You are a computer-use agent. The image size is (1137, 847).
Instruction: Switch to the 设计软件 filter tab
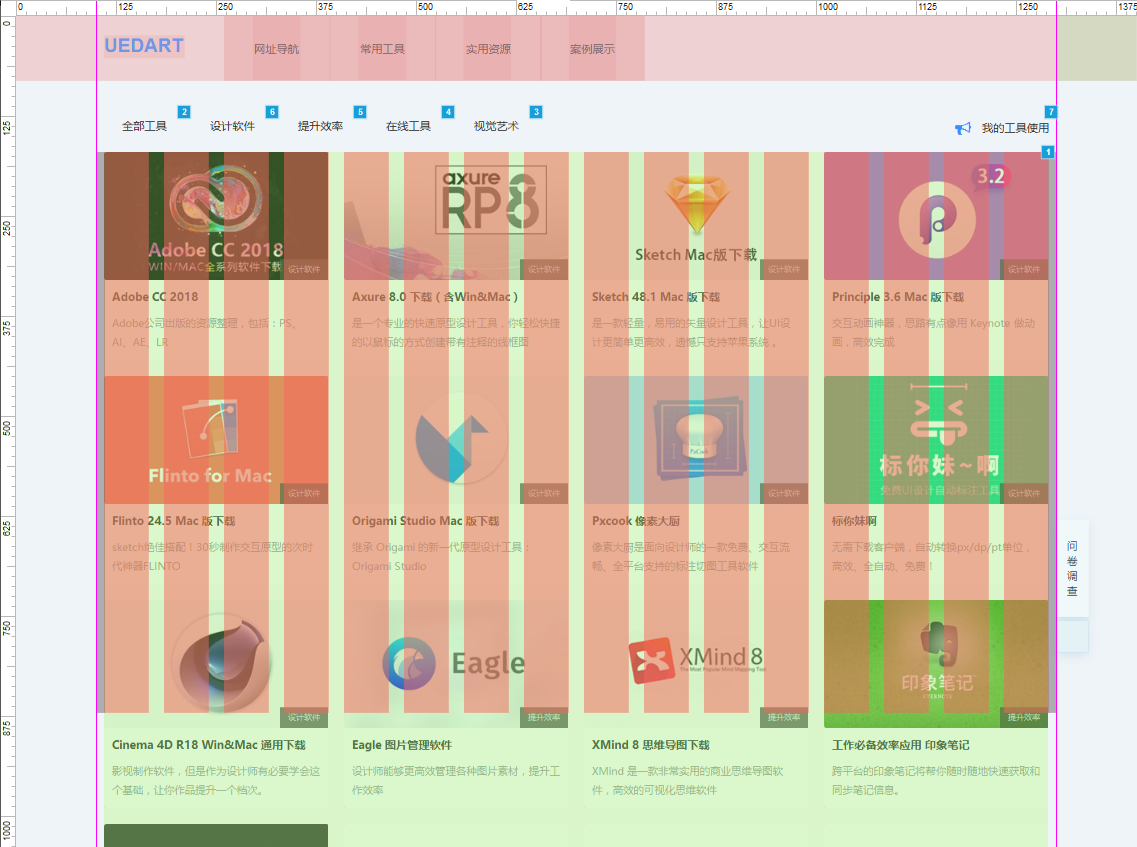[x=232, y=127]
